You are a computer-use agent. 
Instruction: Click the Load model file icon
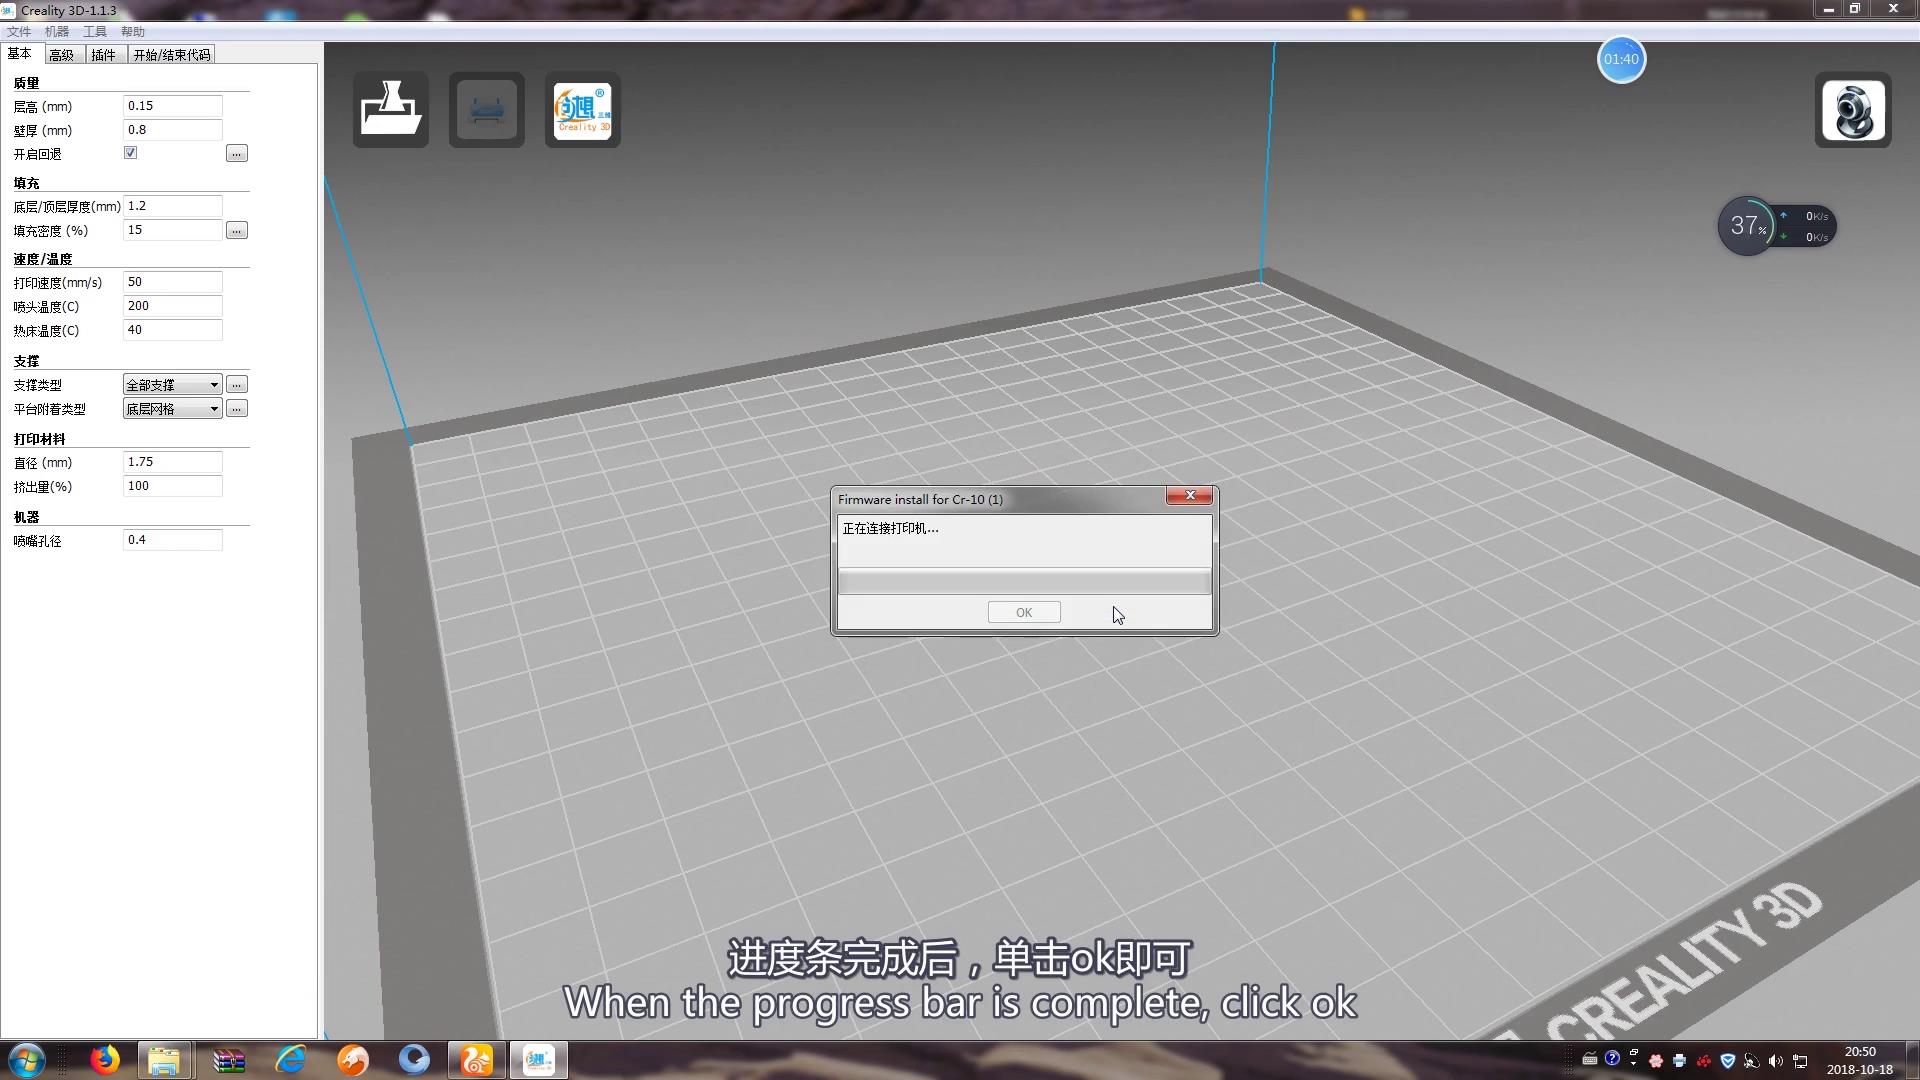[390, 110]
